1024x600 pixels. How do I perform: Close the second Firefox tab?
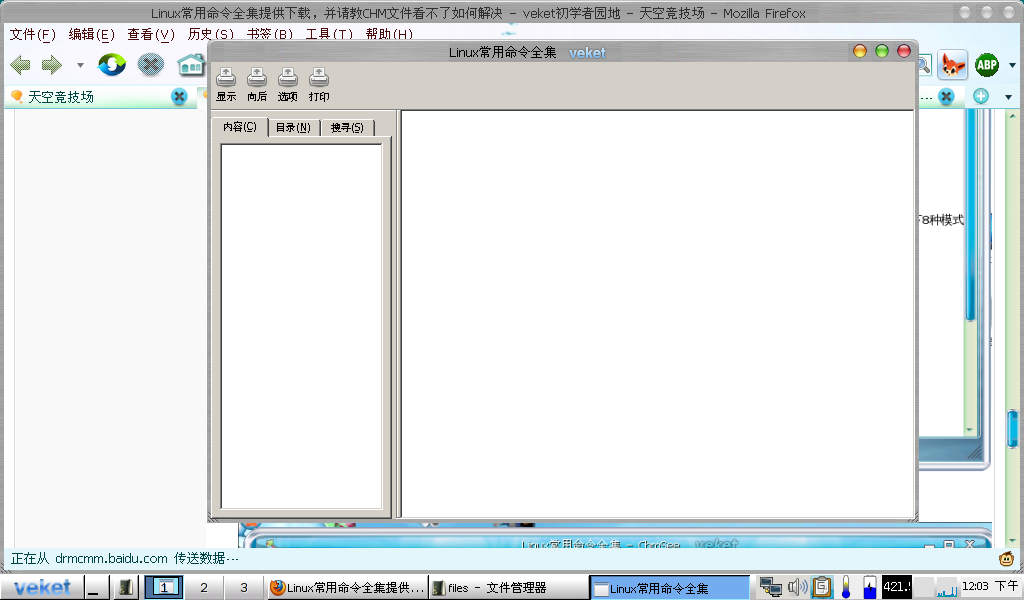tap(946, 97)
